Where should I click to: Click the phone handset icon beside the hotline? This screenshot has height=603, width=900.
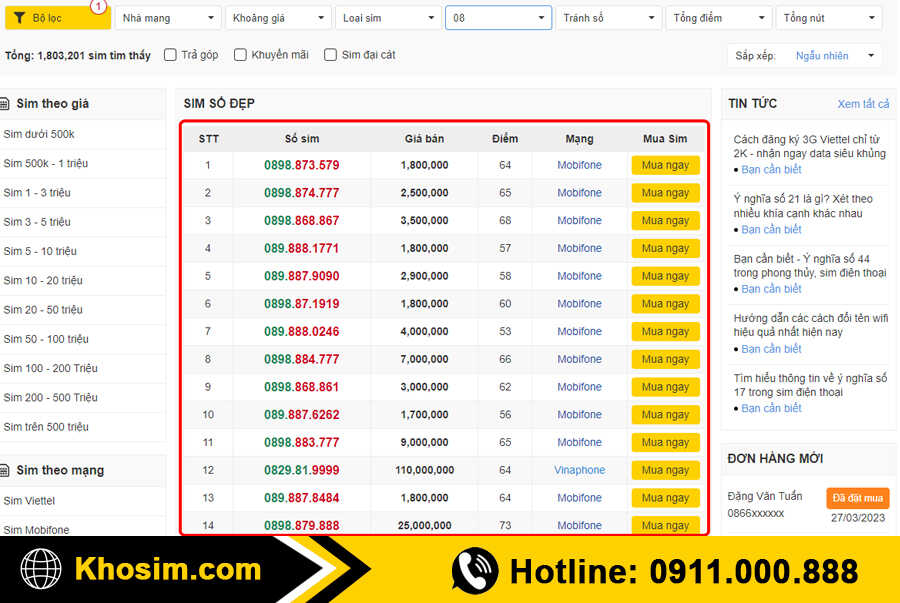point(476,572)
